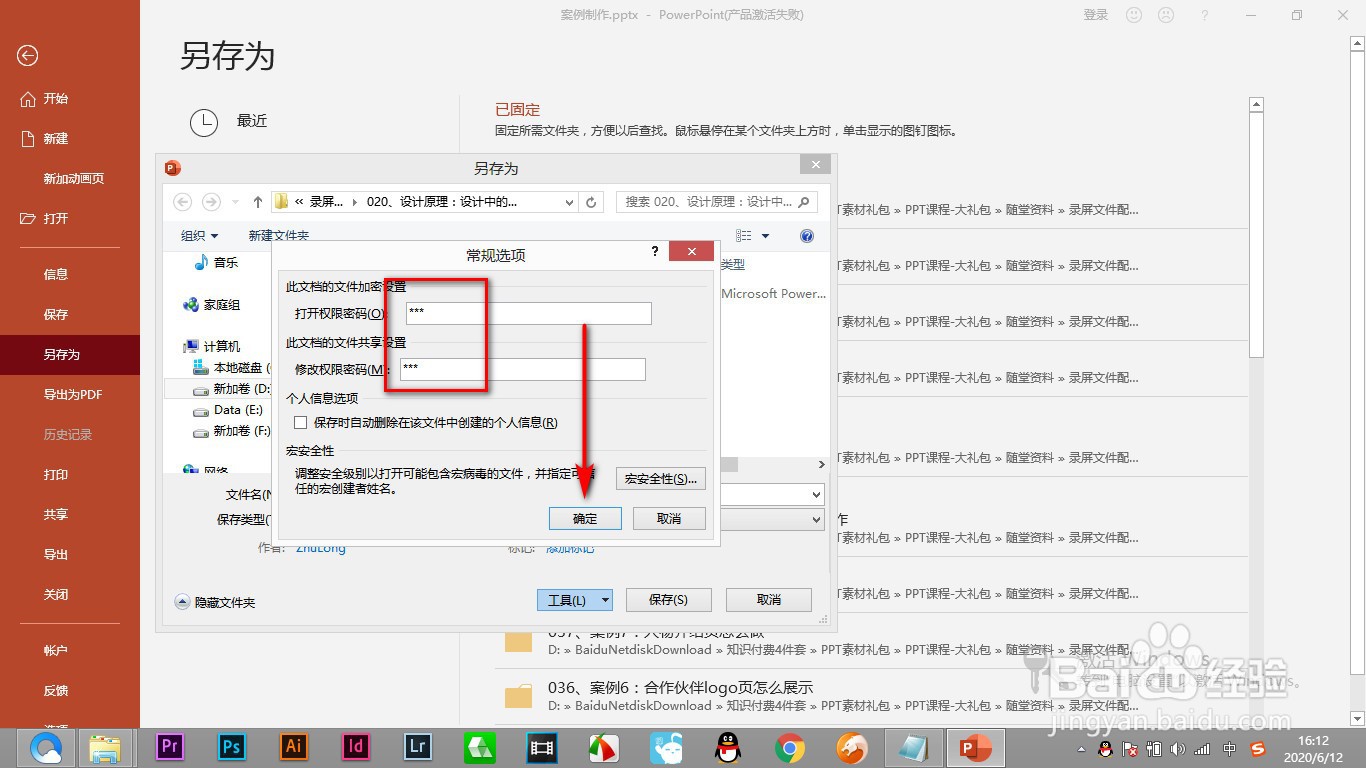Open the 工具(L) dropdown
Image resolution: width=1366 pixels, height=768 pixels.
click(575, 600)
